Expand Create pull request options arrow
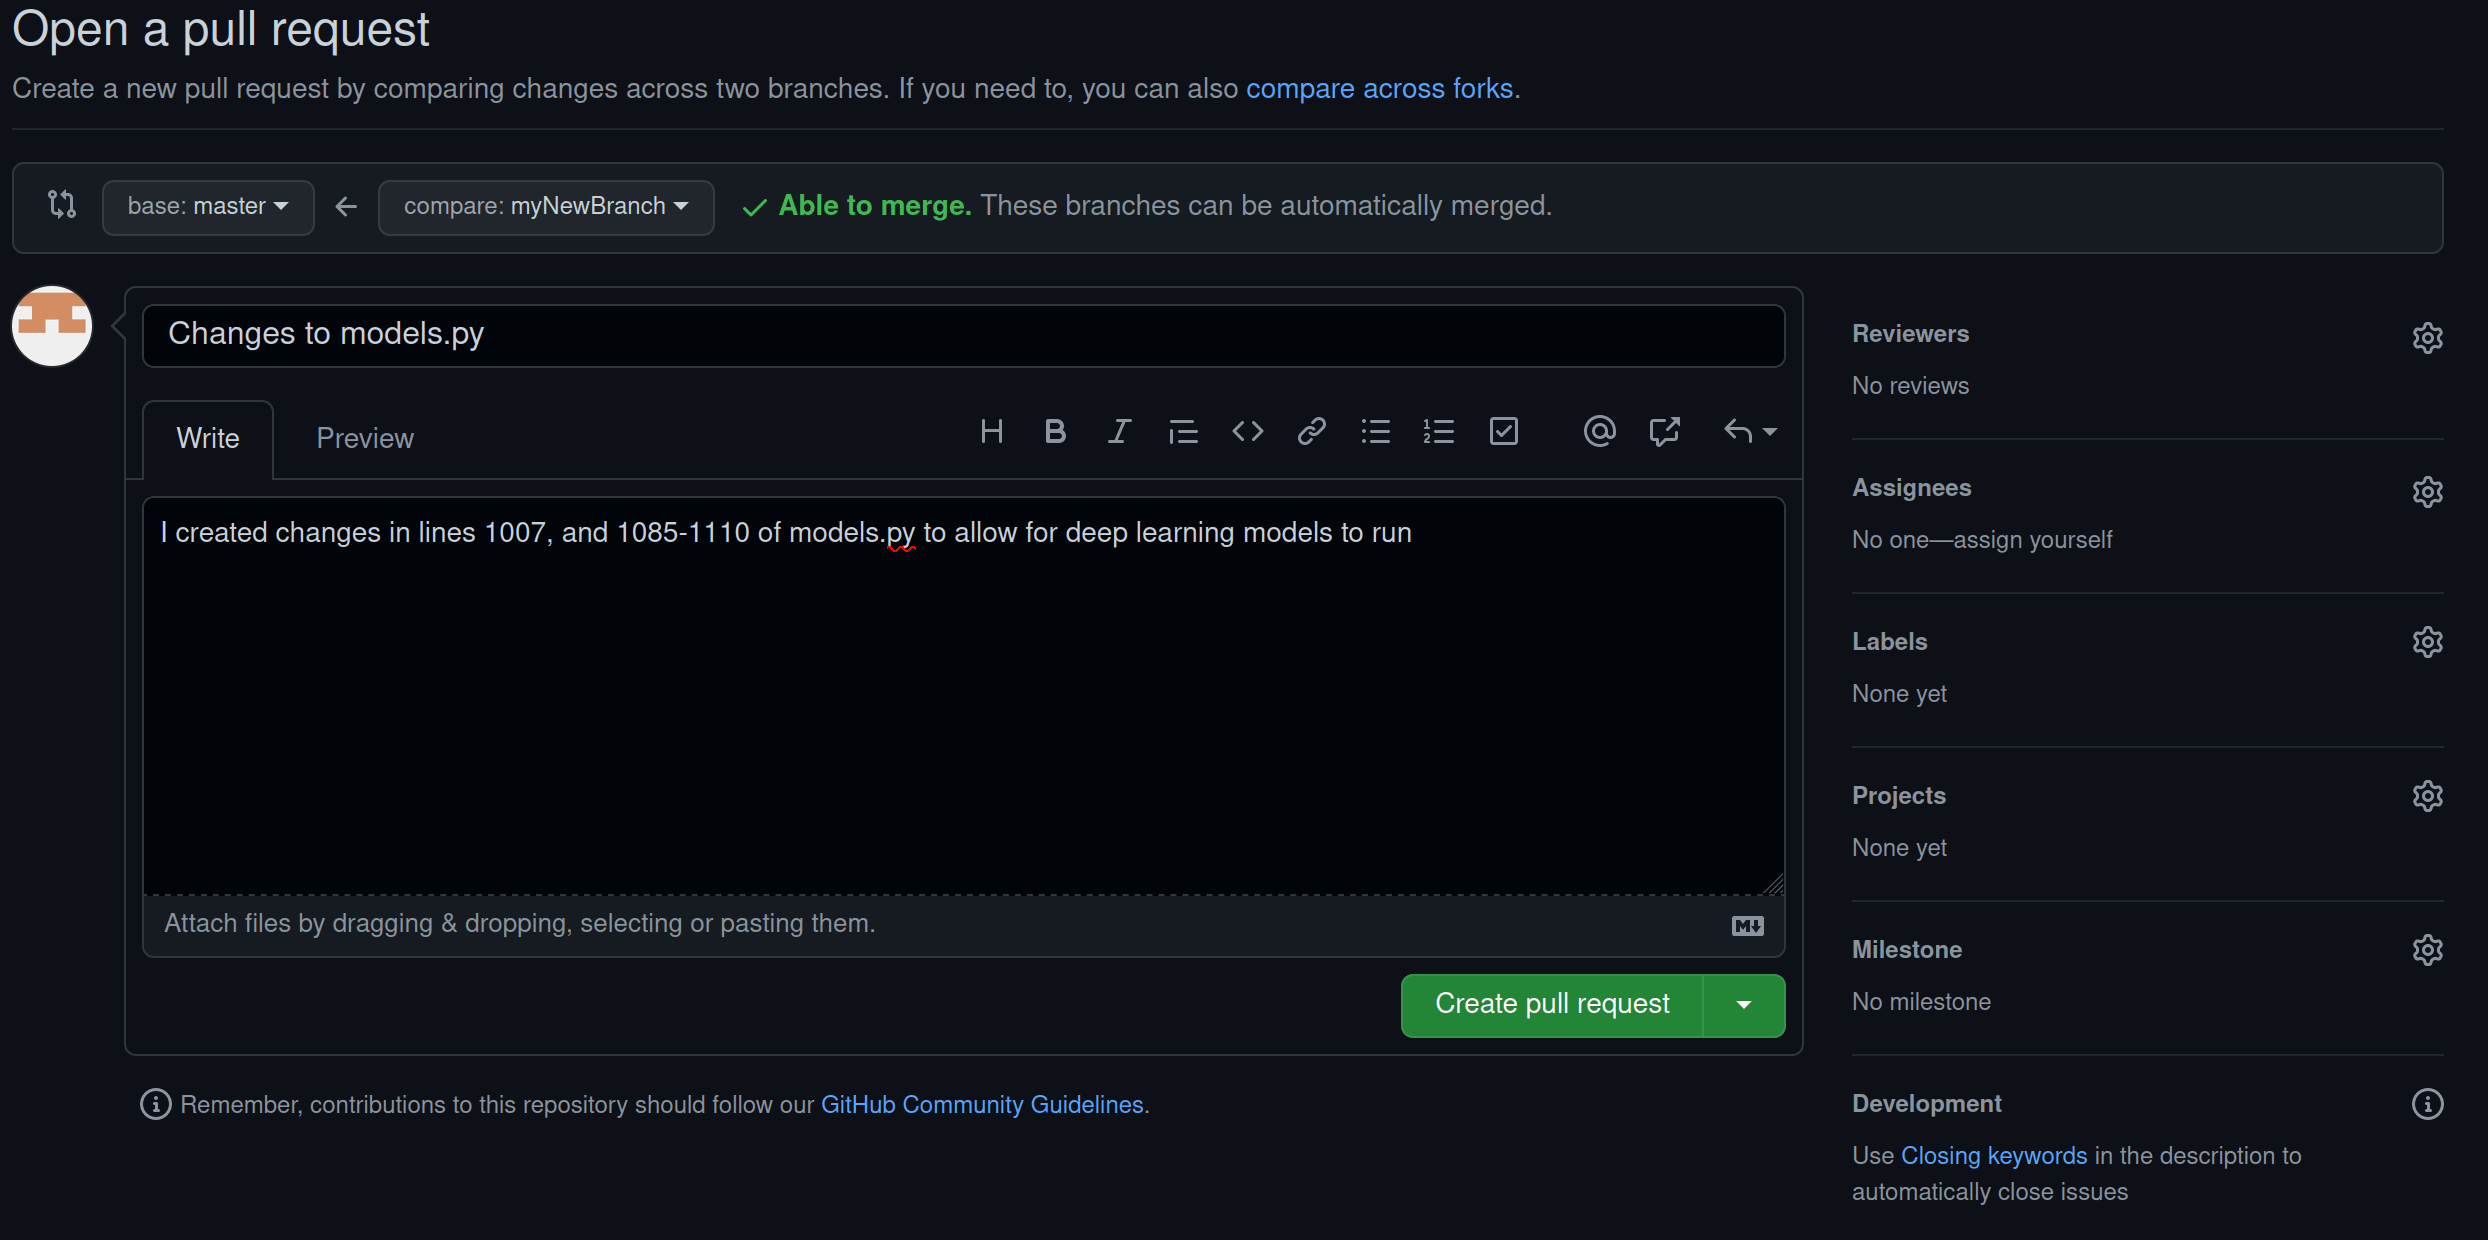Viewport: 2488px width, 1240px height. point(1744,1005)
